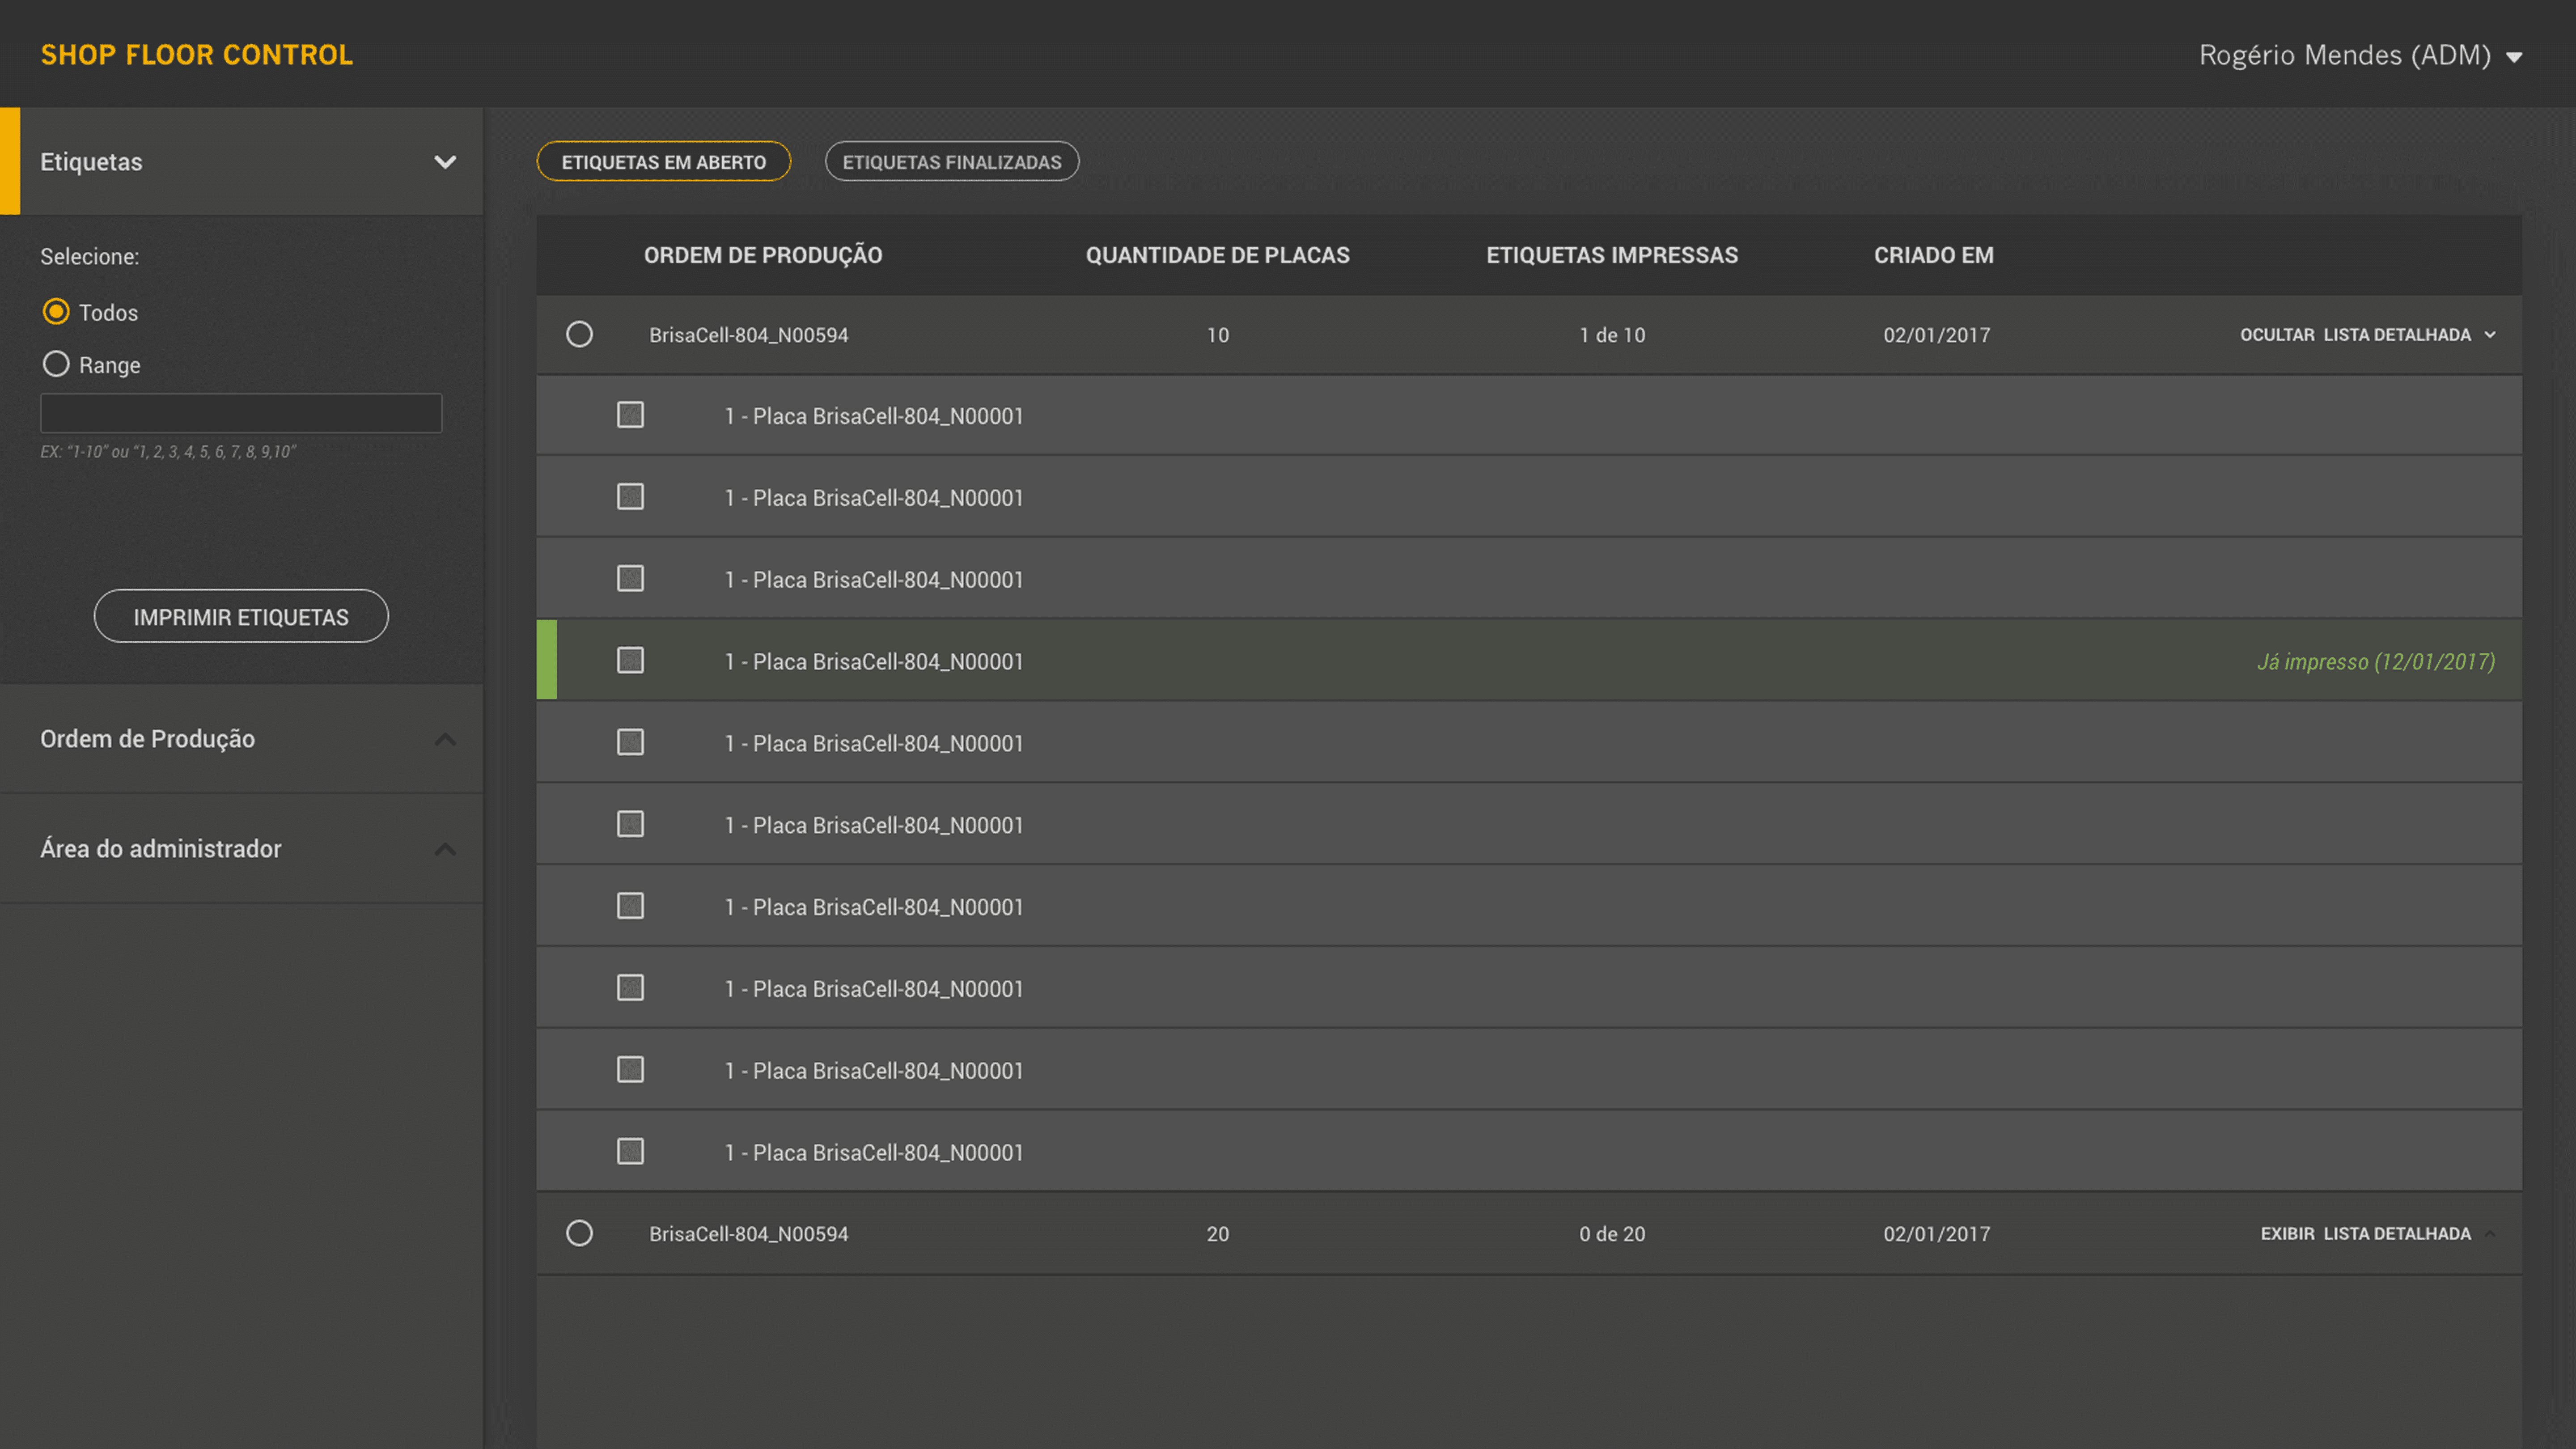Check the last Placa row checkbox

coord(630,1152)
